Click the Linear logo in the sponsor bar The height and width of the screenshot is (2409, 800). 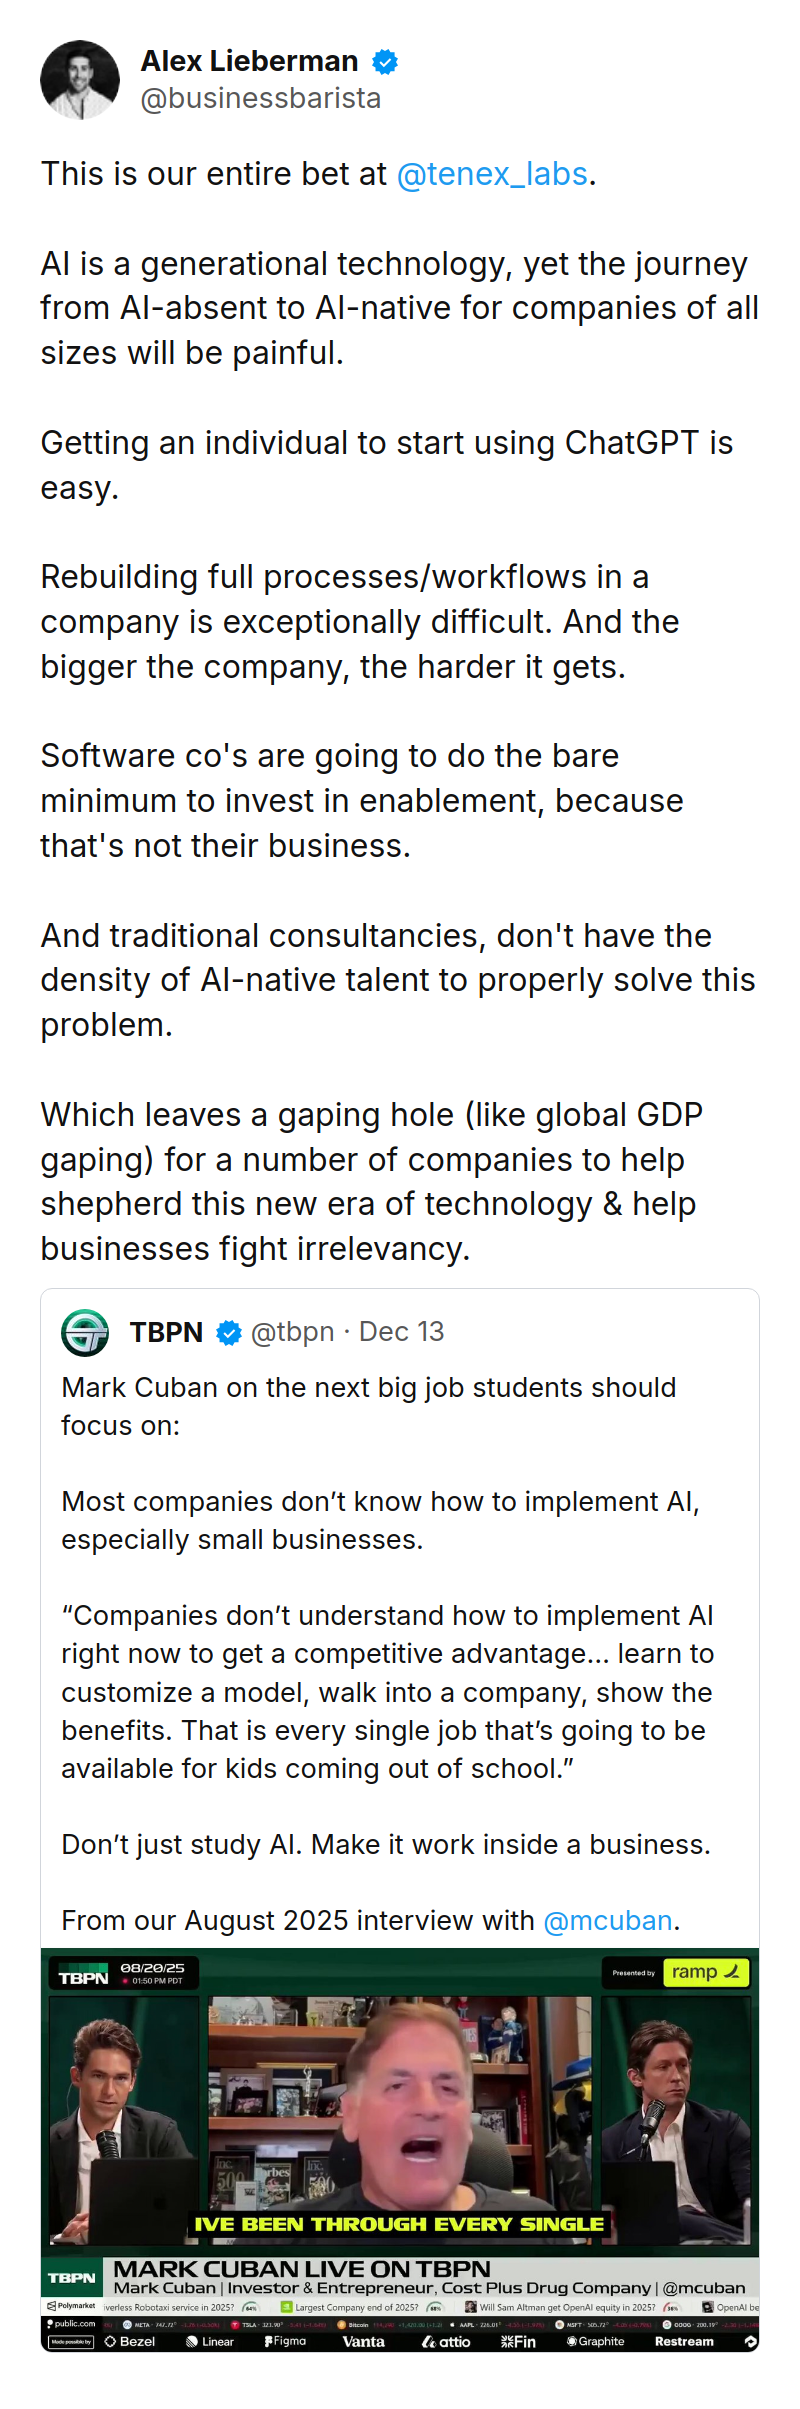(x=210, y=2343)
